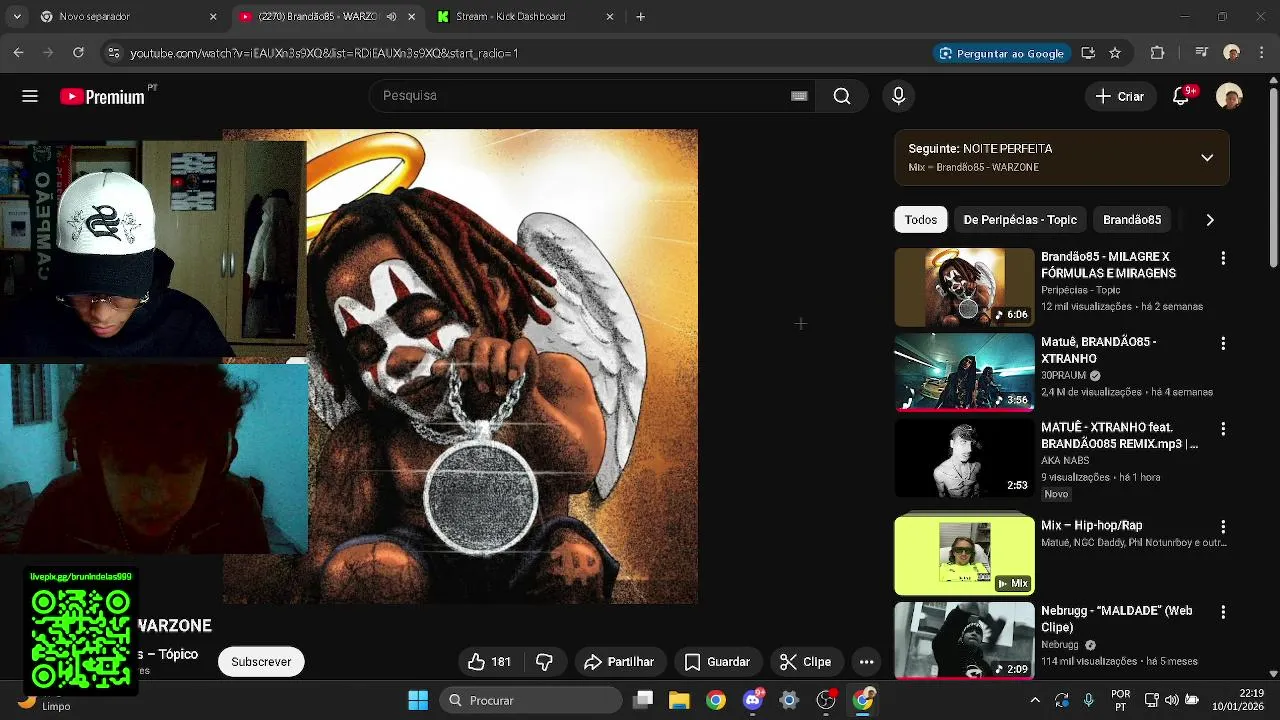
Task: Click the Criar create button
Action: pyautogui.click(x=1120, y=96)
